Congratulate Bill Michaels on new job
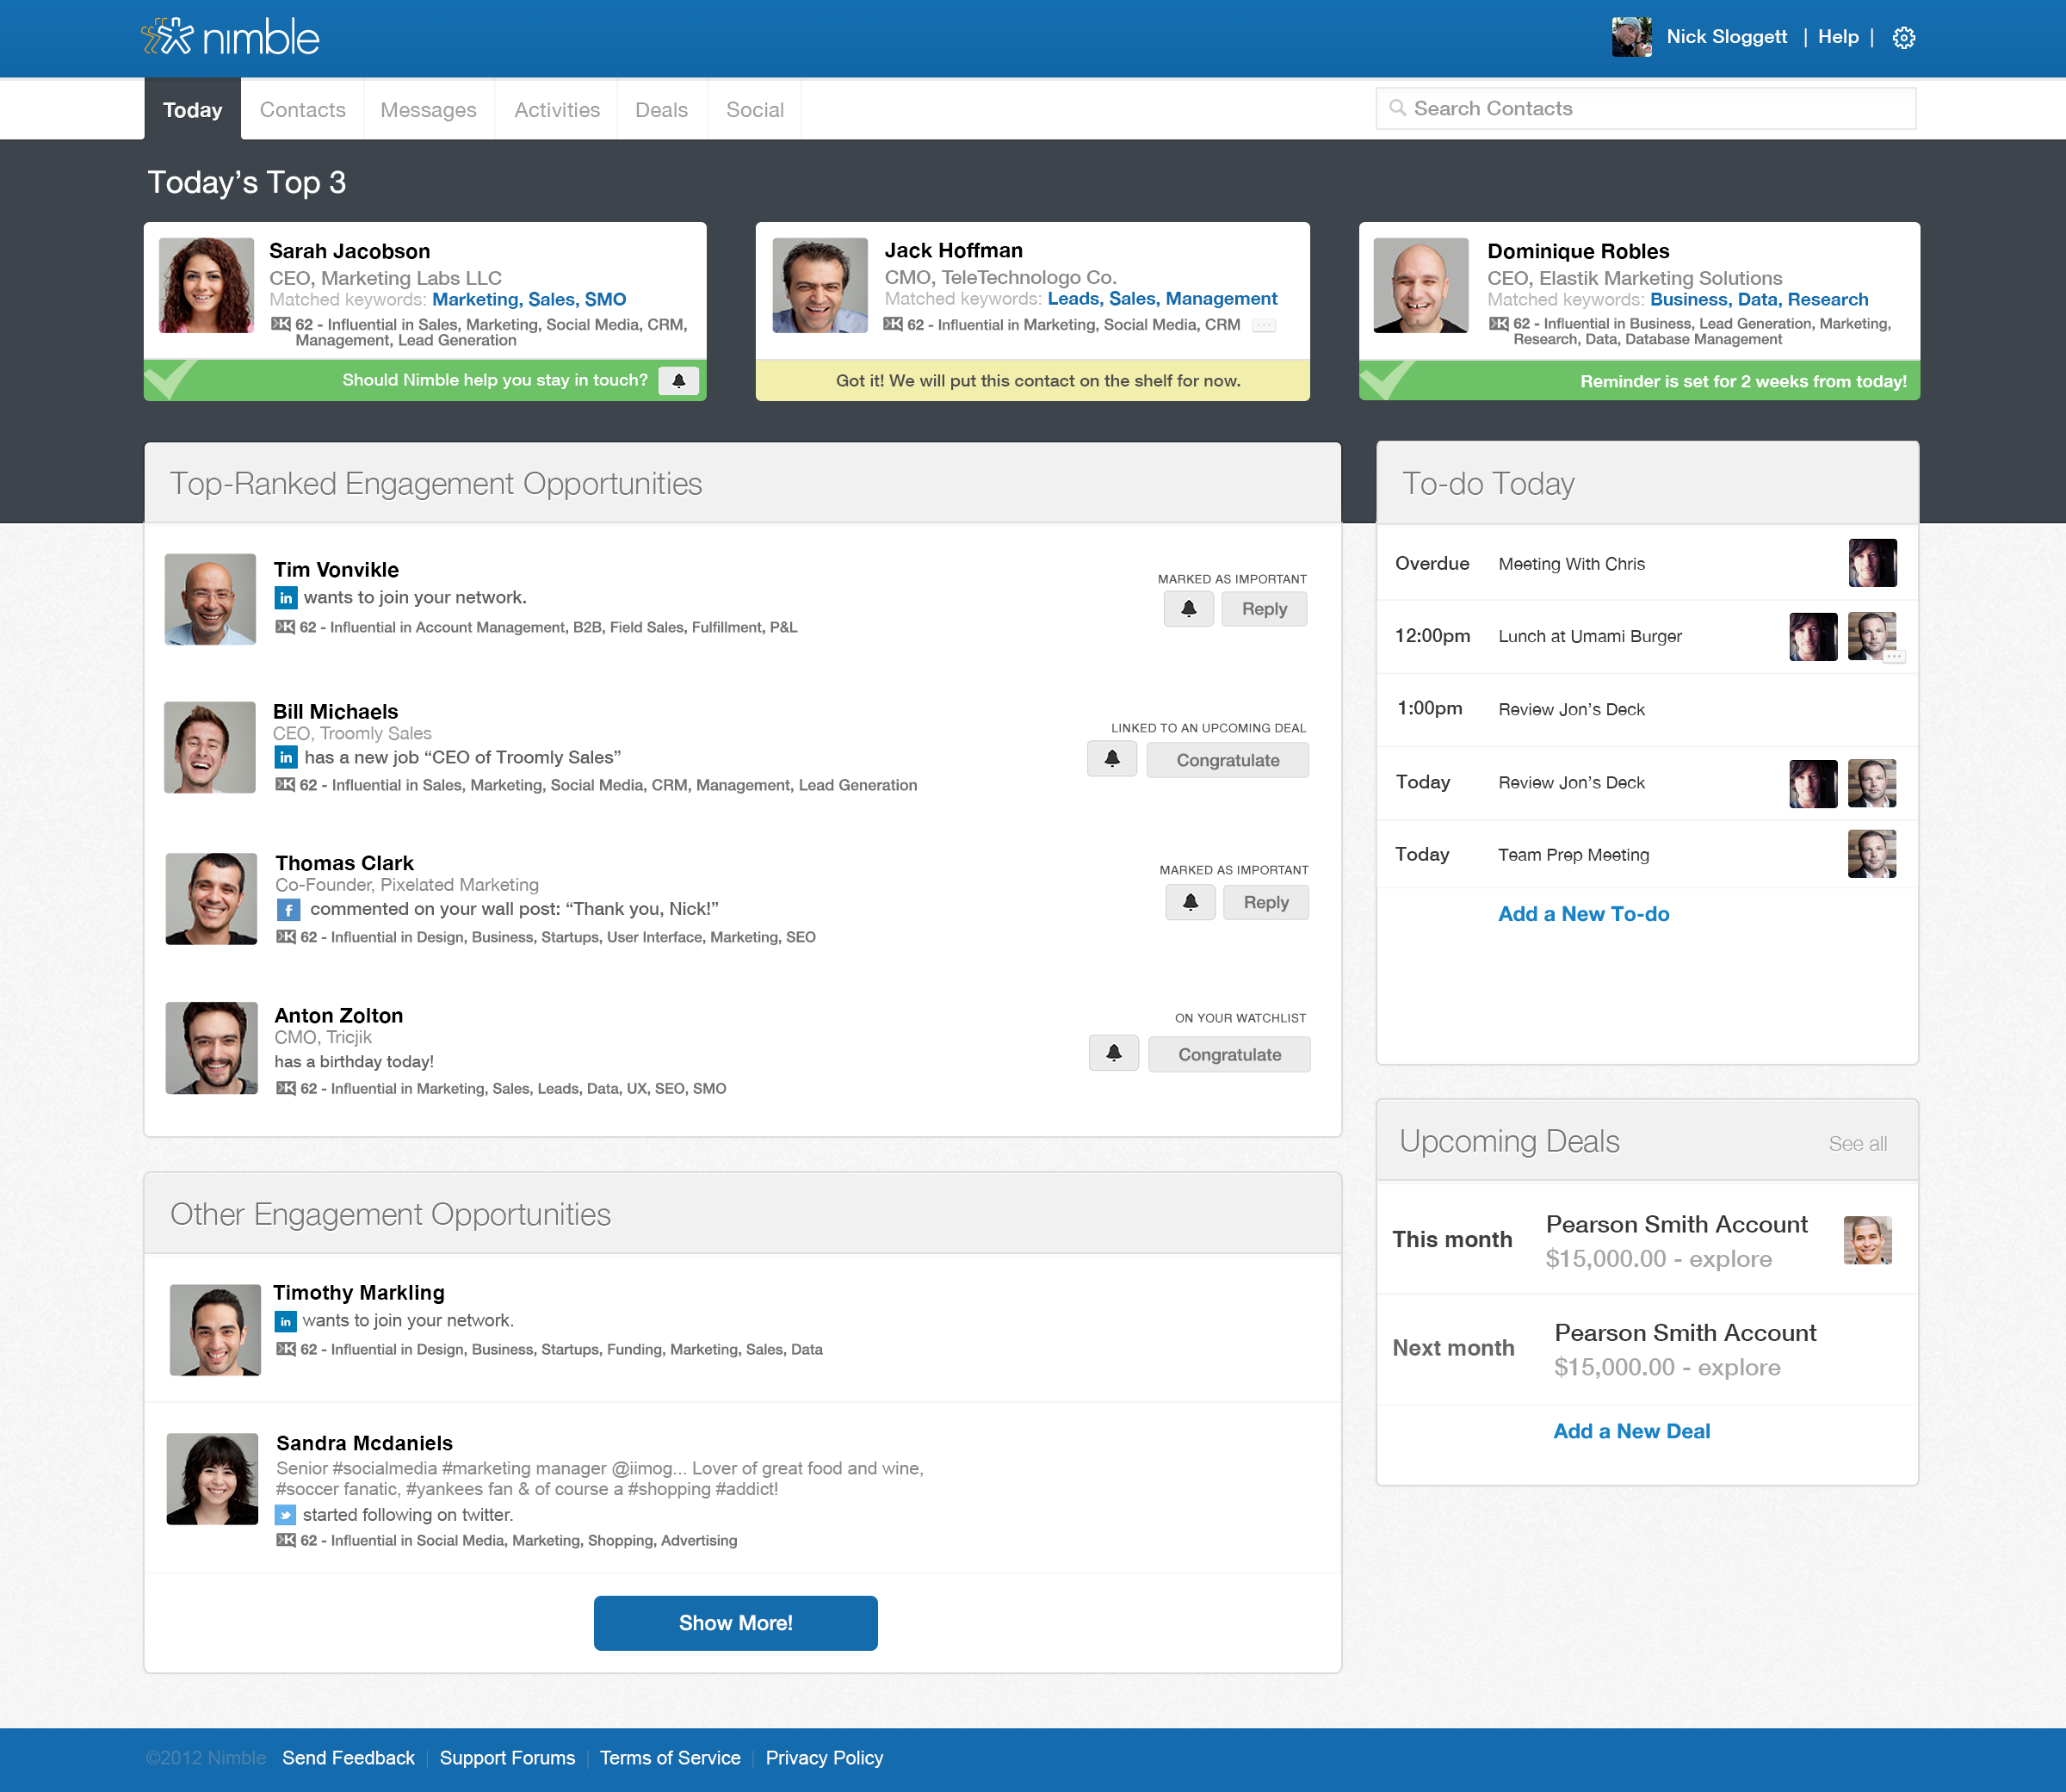The image size is (2066, 1792). point(1227,760)
